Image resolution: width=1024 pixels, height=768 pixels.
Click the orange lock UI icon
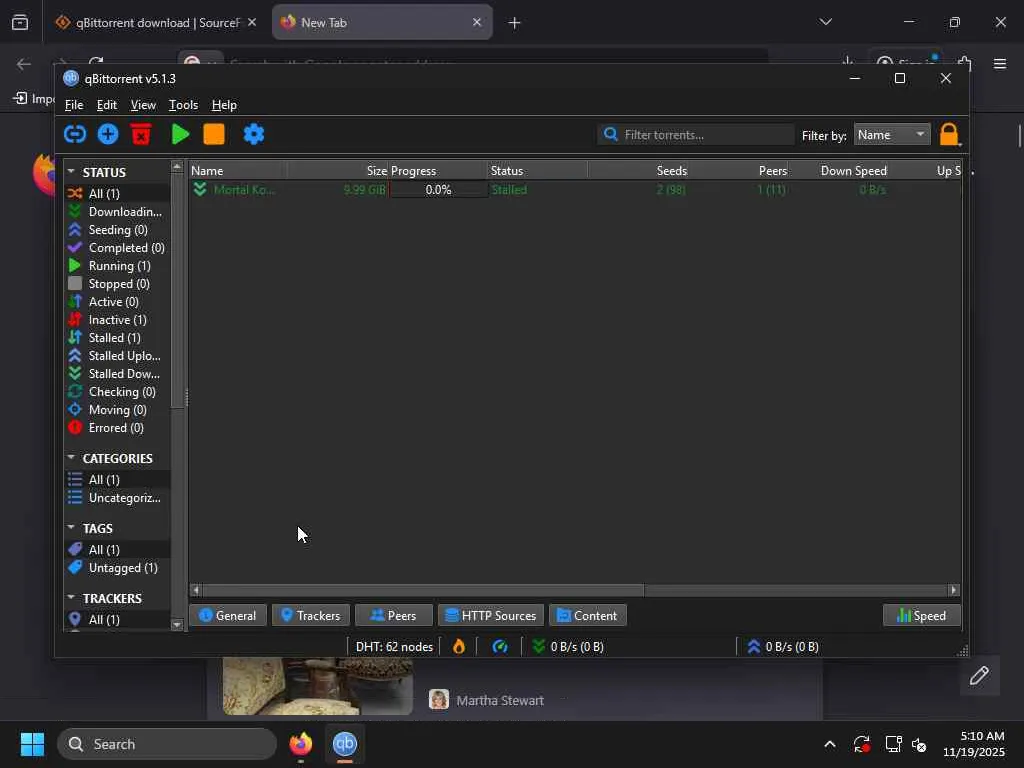pos(949,135)
